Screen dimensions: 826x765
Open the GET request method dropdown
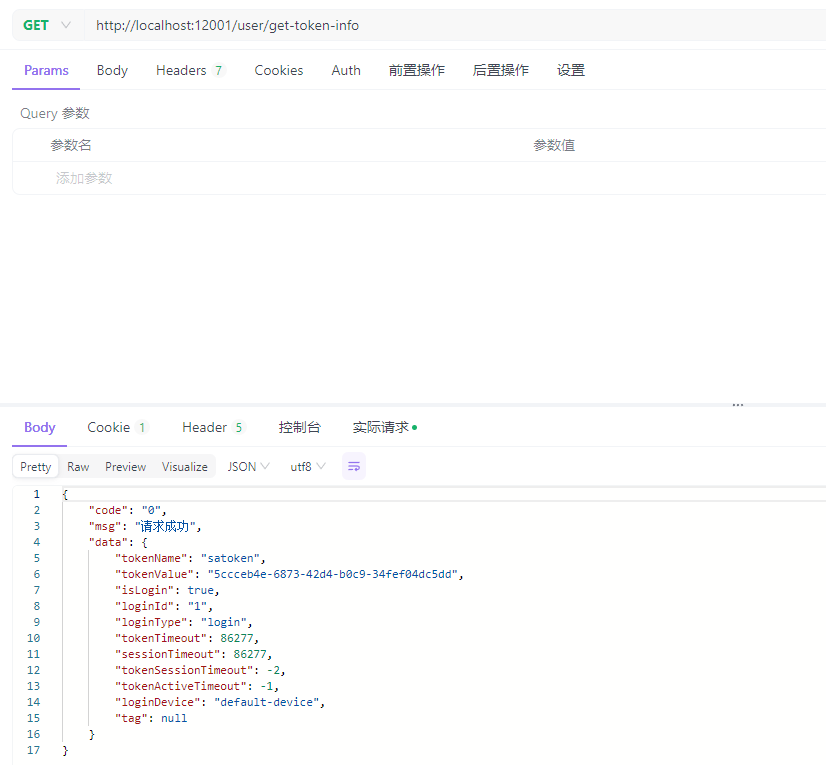pyautogui.click(x=47, y=25)
